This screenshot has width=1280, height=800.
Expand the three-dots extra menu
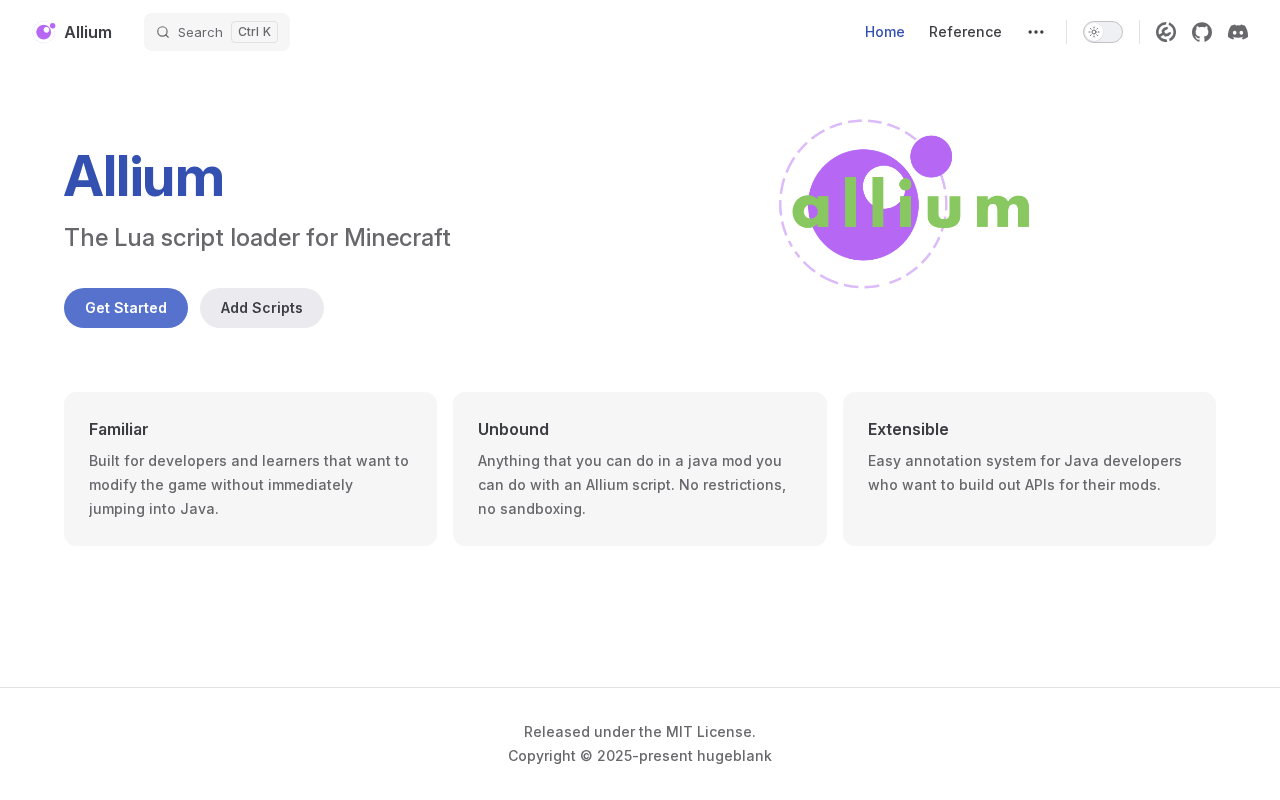click(x=1036, y=32)
